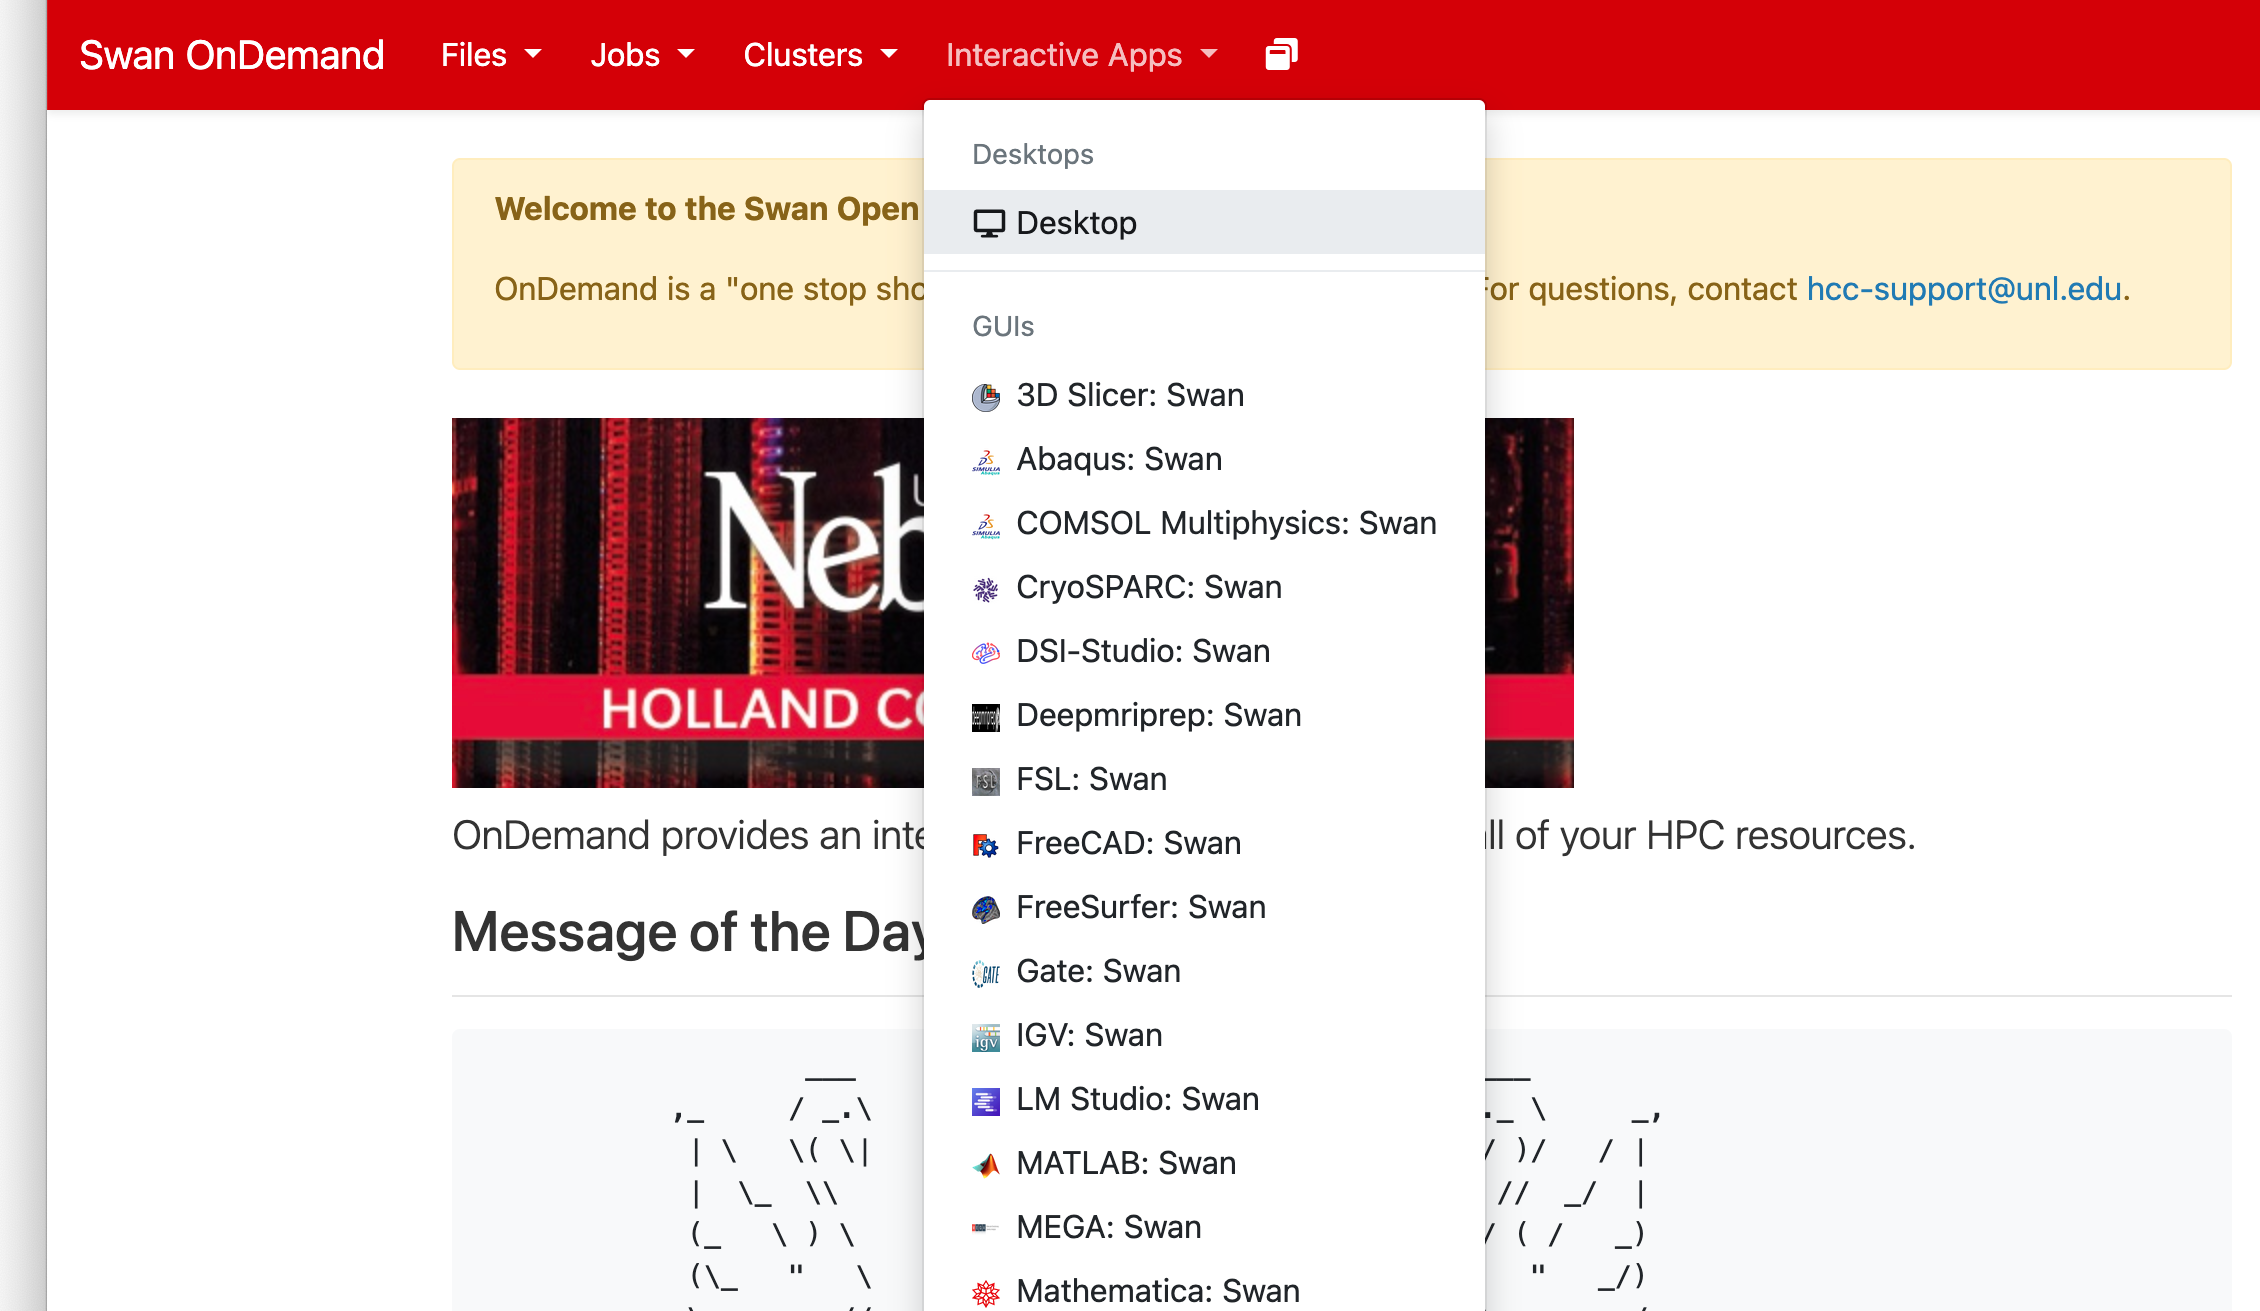2260x1311 pixels.
Task: Click the LM Studio purple icon
Action: click(x=986, y=1101)
